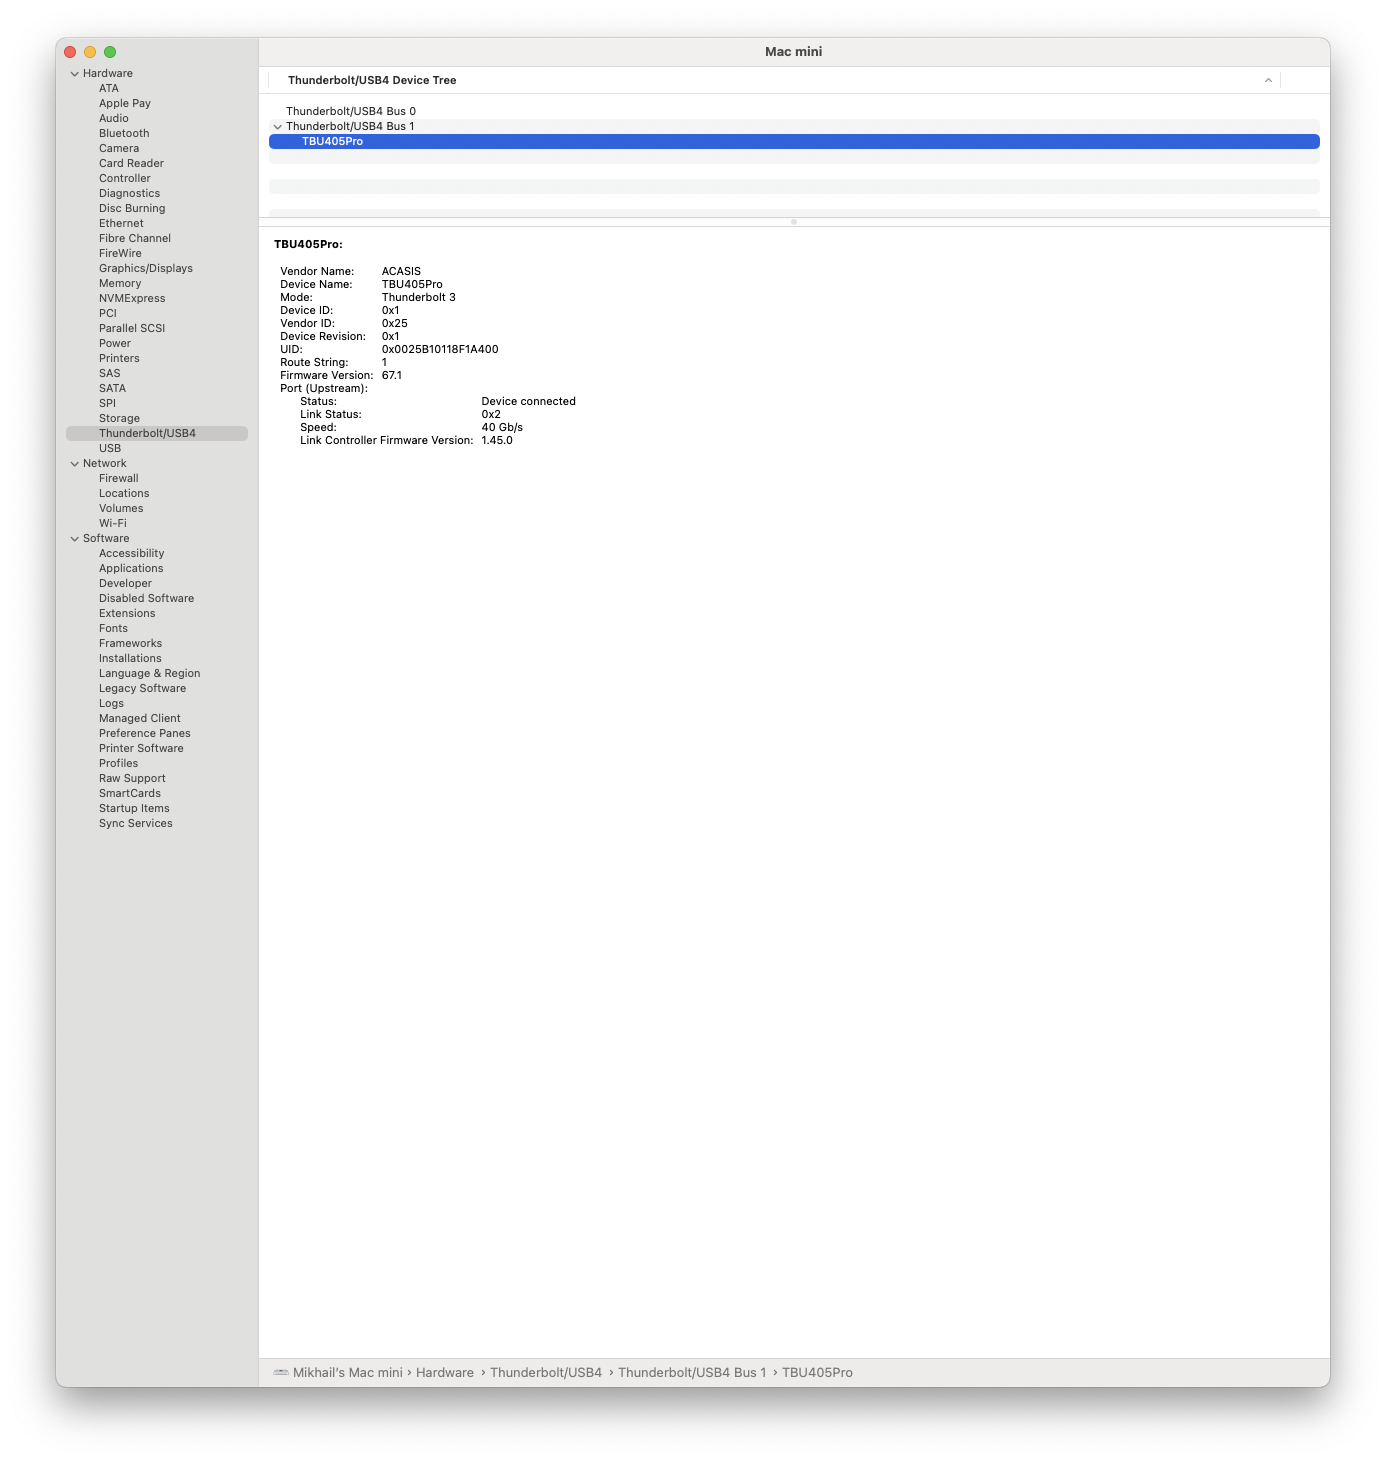Open ATA in the sidebar
1386x1461 pixels.
point(109,89)
